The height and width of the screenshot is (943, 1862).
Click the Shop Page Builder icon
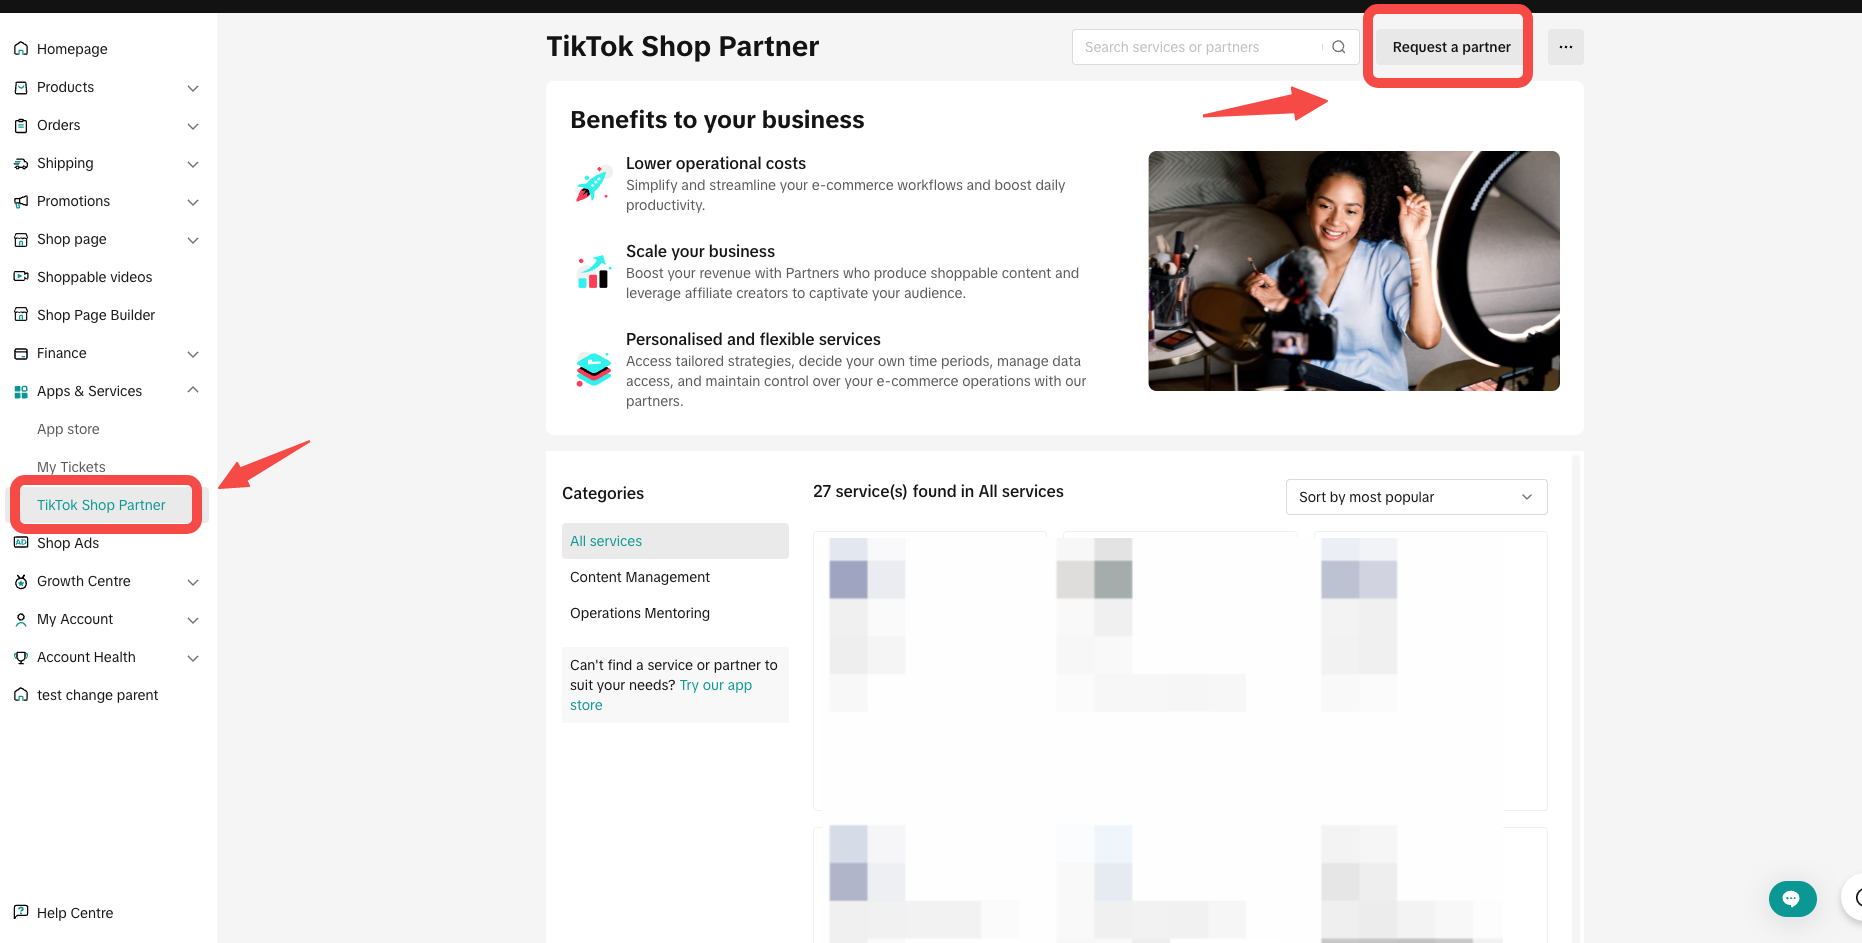21,315
